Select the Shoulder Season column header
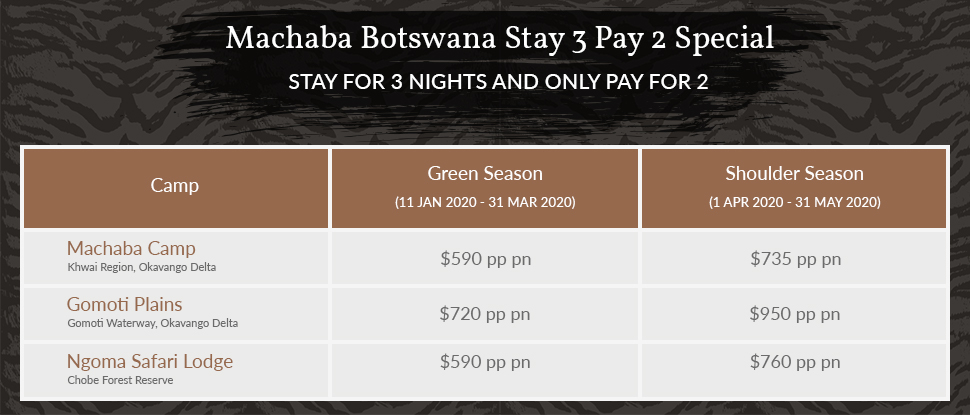970x415 pixels. (x=794, y=174)
